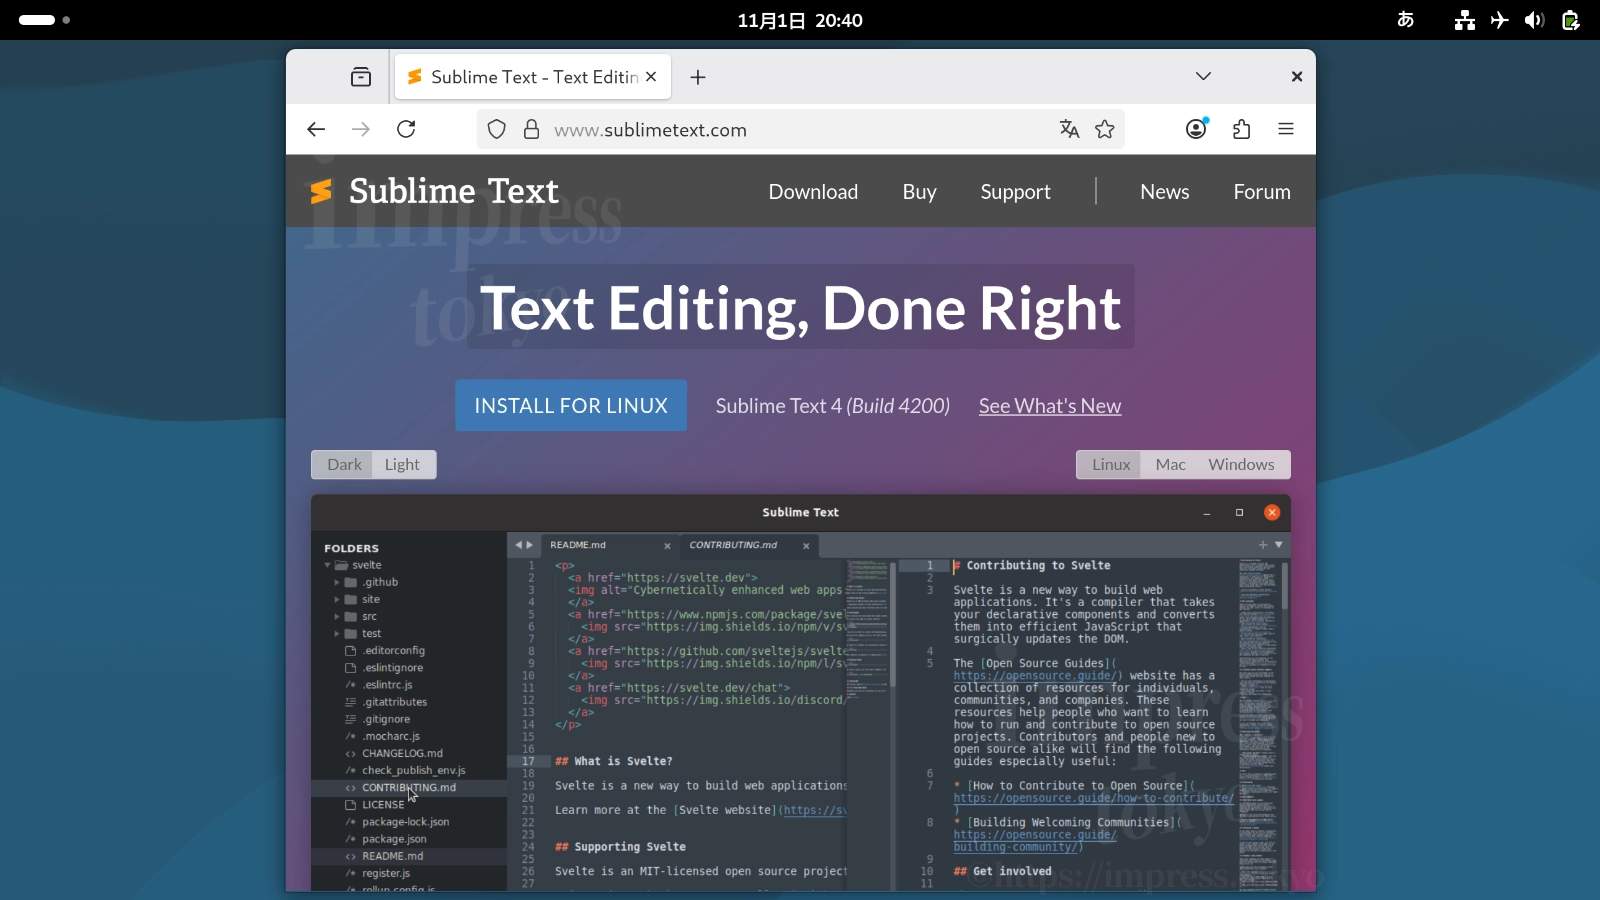Open the Buy page in site navigation
Screen dimensions: 1600x900
919,192
